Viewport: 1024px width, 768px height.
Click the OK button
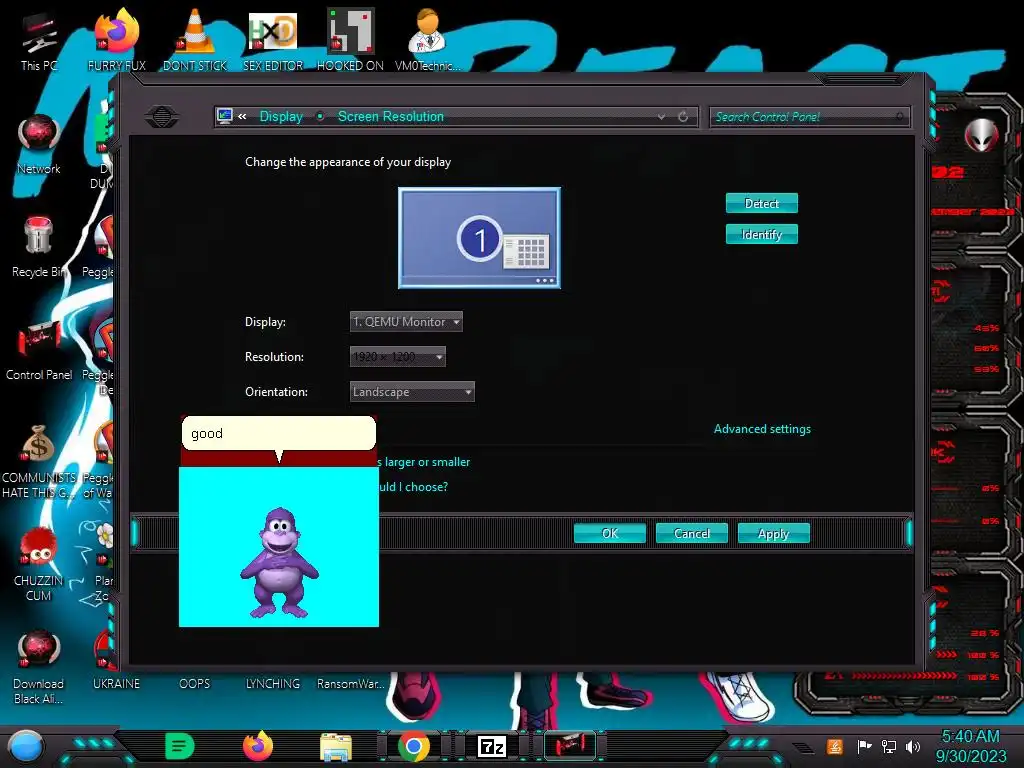tap(610, 534)
